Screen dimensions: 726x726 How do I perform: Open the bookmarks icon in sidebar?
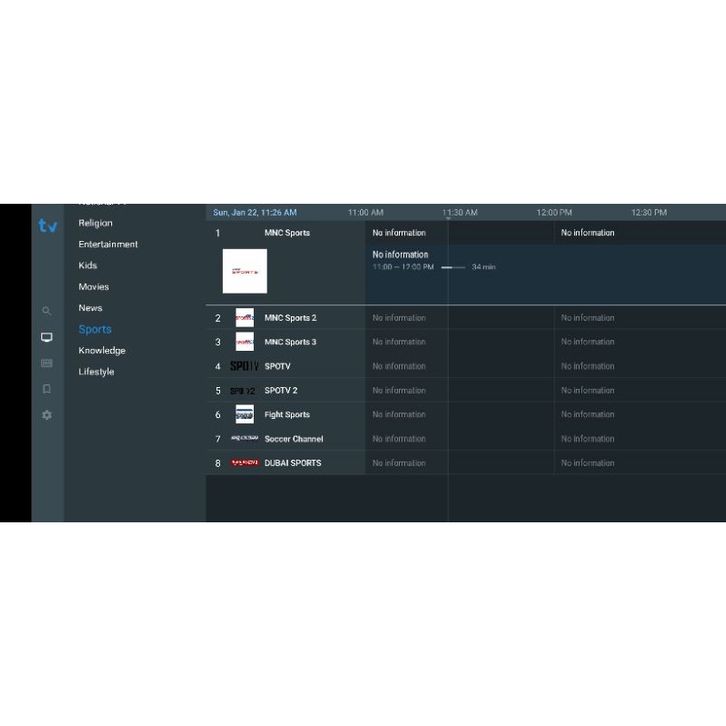(46, 389)
